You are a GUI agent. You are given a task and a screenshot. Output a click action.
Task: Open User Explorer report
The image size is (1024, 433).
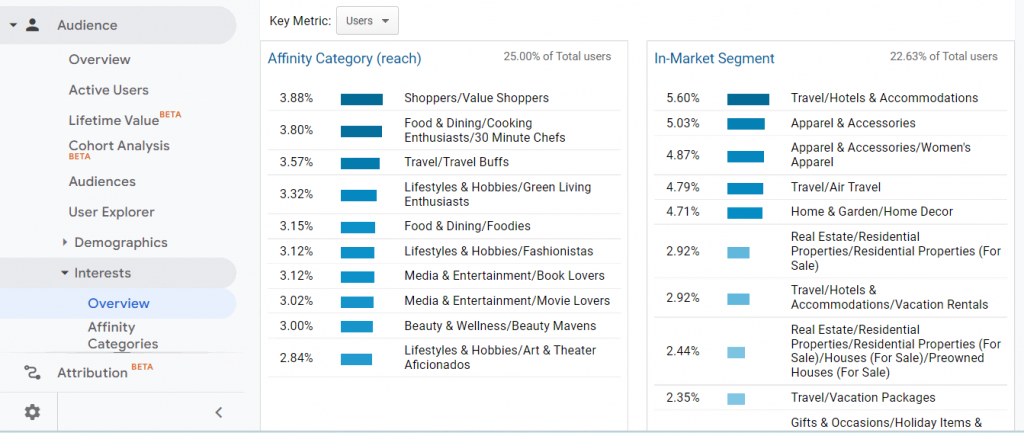tap(111, 212)
